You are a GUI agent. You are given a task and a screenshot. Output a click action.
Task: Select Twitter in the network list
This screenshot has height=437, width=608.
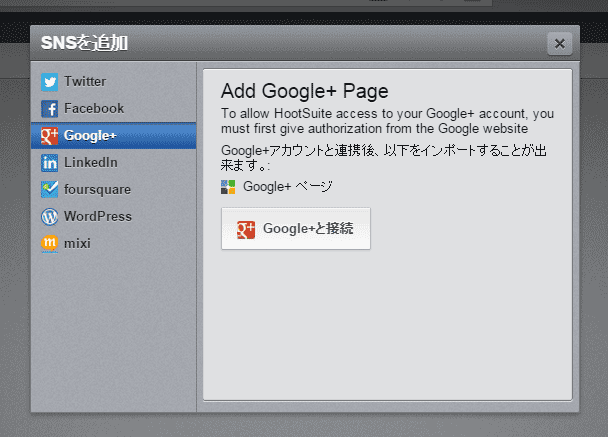pyautogui.click(x=114, y=82)
